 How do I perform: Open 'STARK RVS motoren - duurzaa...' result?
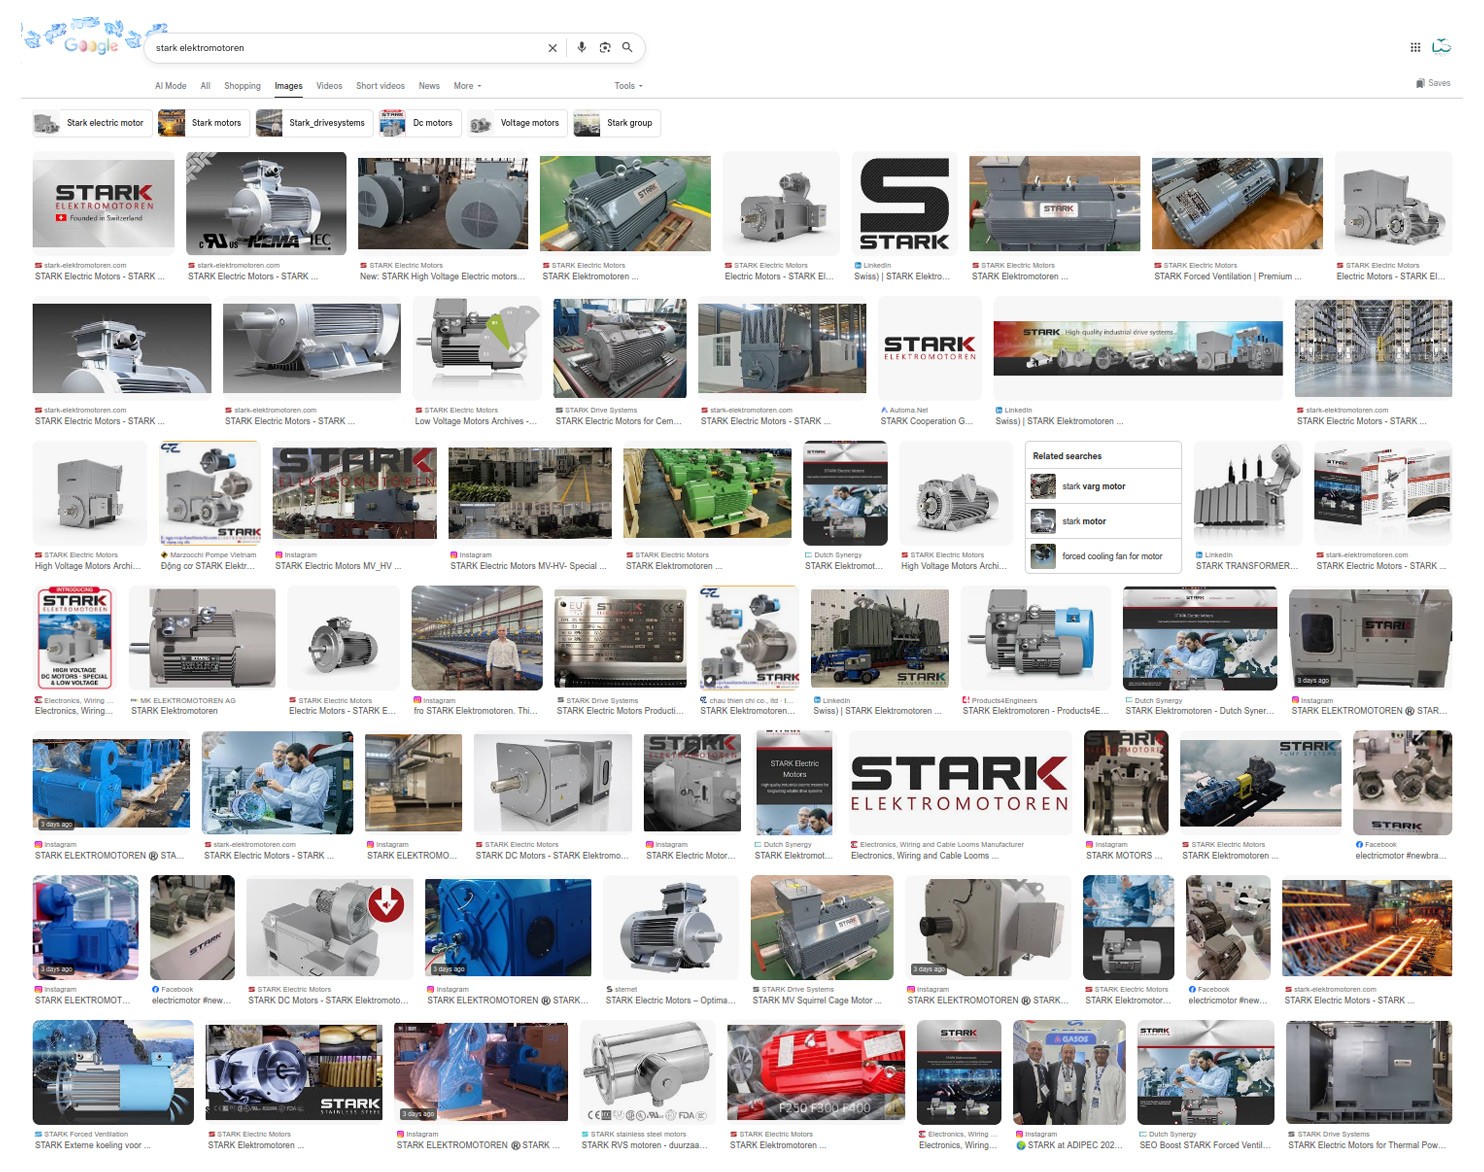pos(644,1146)
